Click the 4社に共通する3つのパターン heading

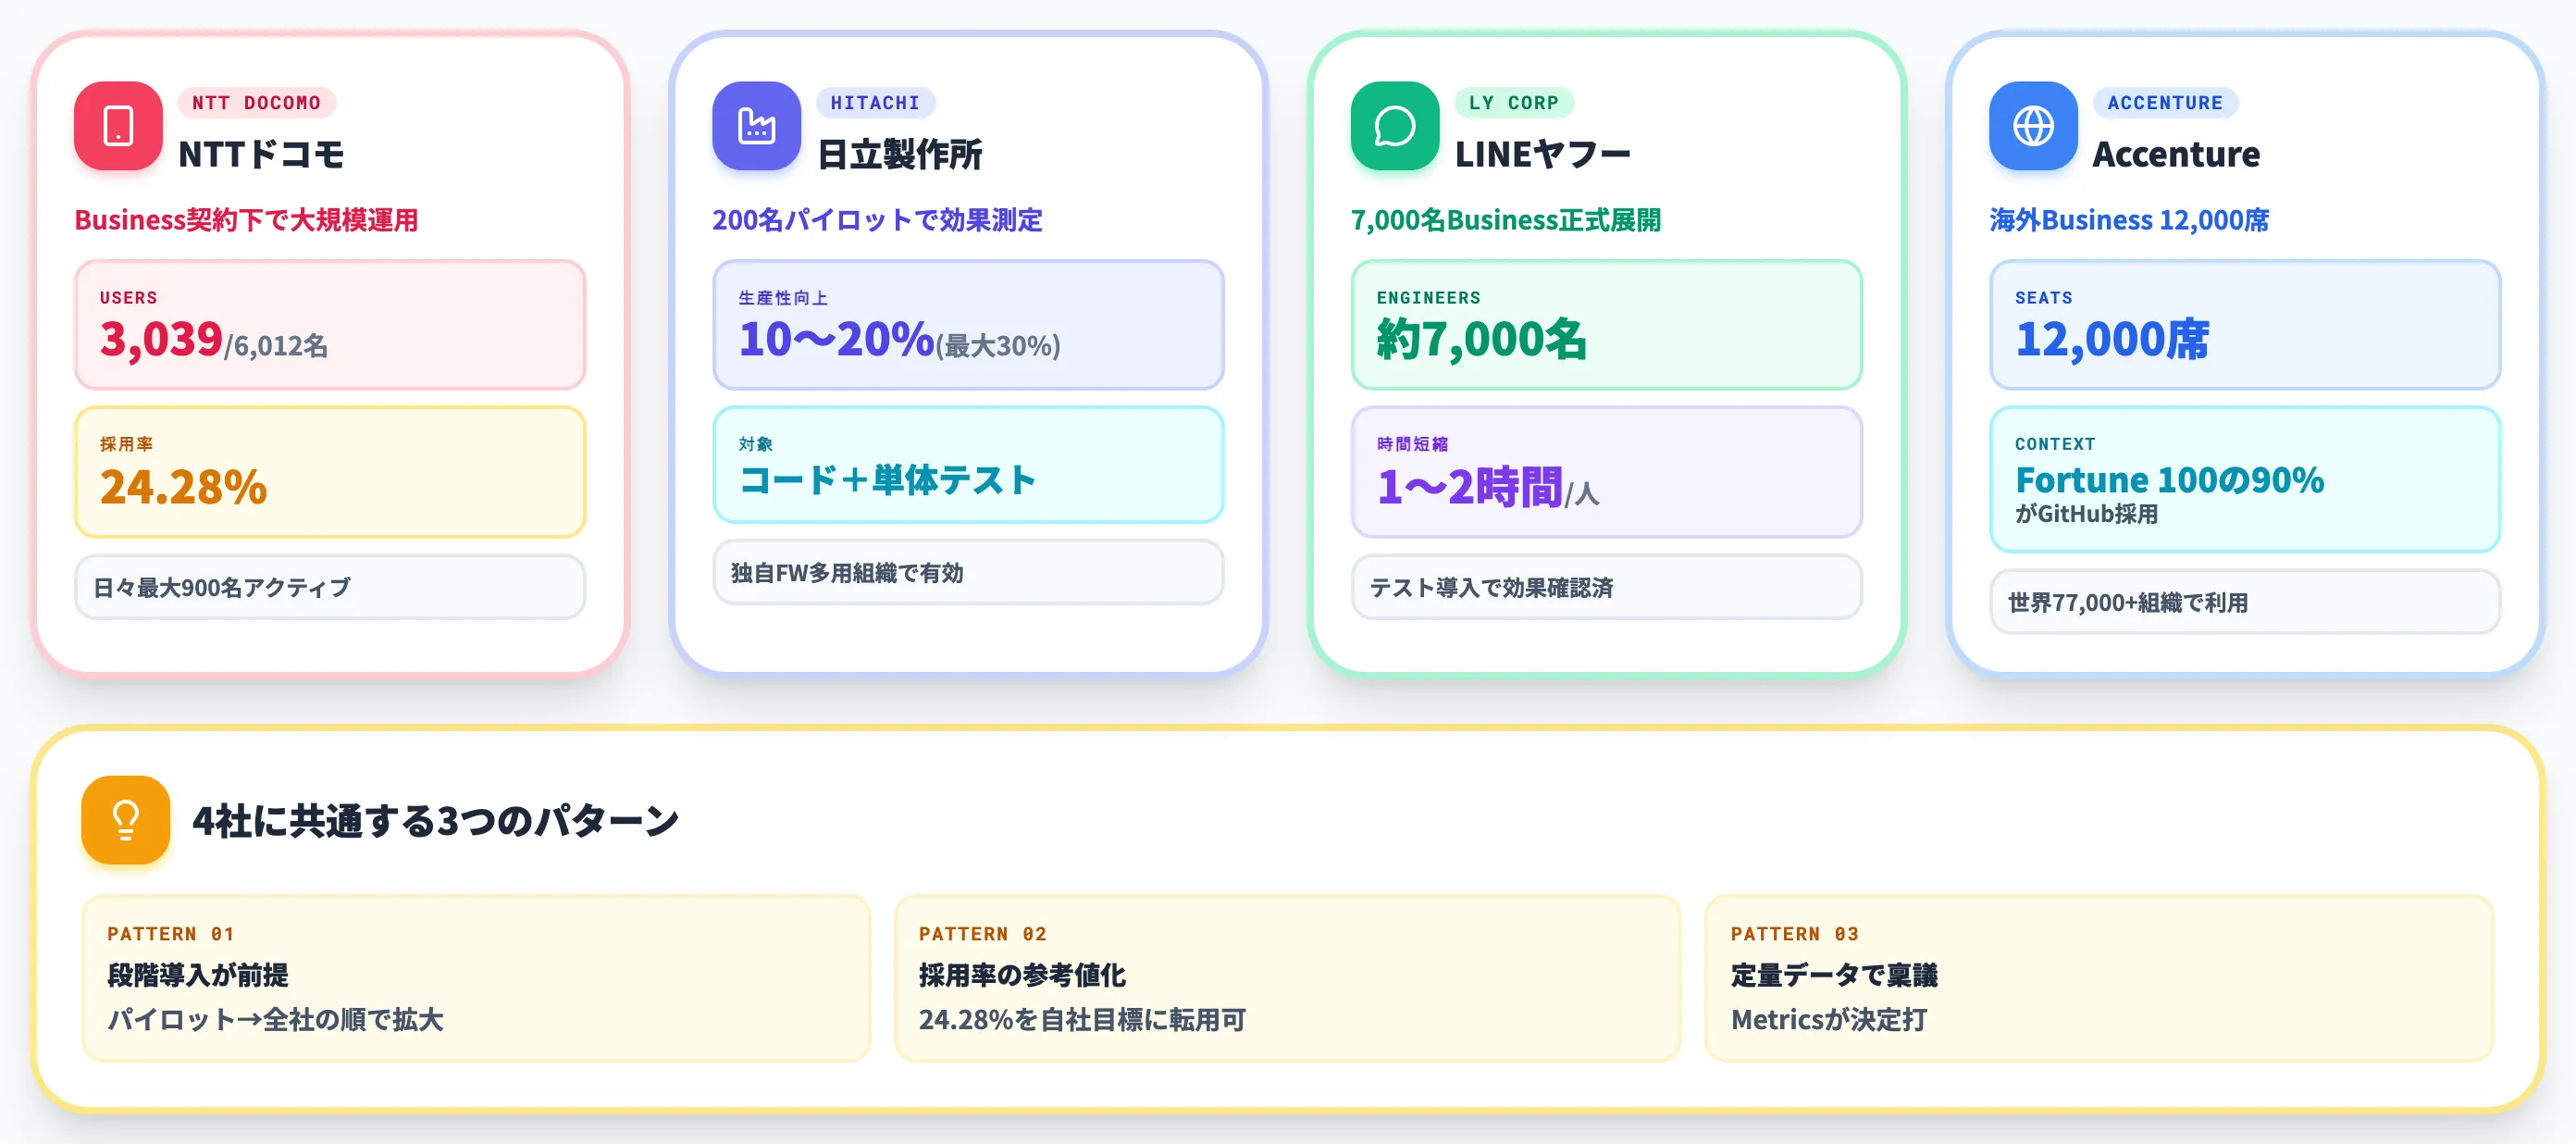436,820
